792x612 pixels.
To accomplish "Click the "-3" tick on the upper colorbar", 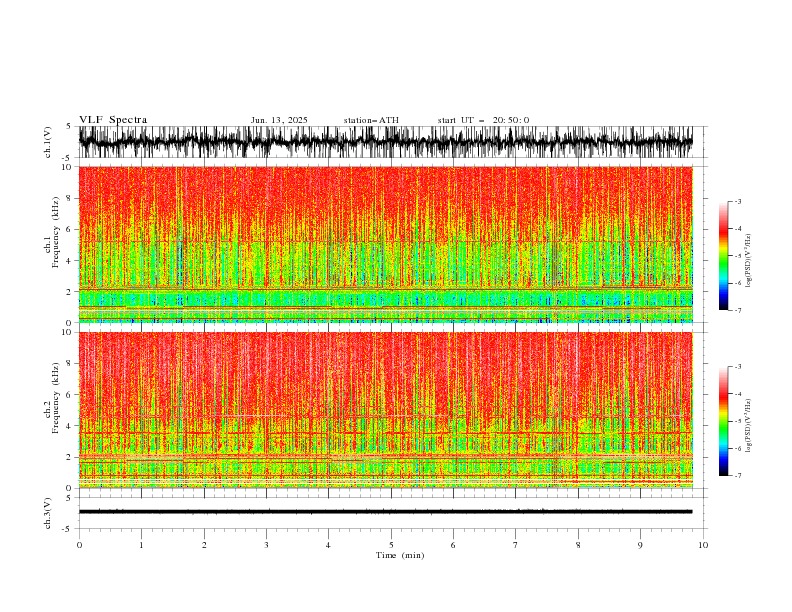I will click(738, 201).
